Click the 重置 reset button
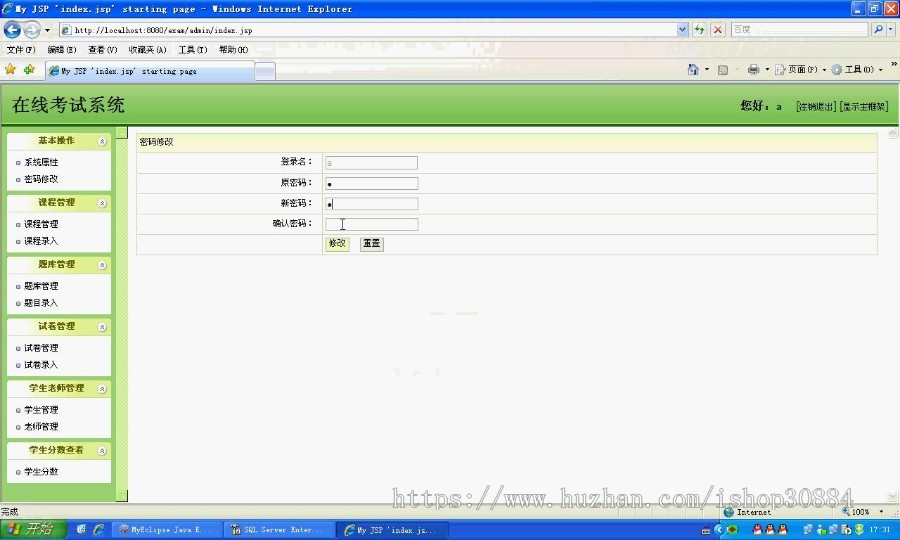The image size is (900, 540). pos(371,244)
